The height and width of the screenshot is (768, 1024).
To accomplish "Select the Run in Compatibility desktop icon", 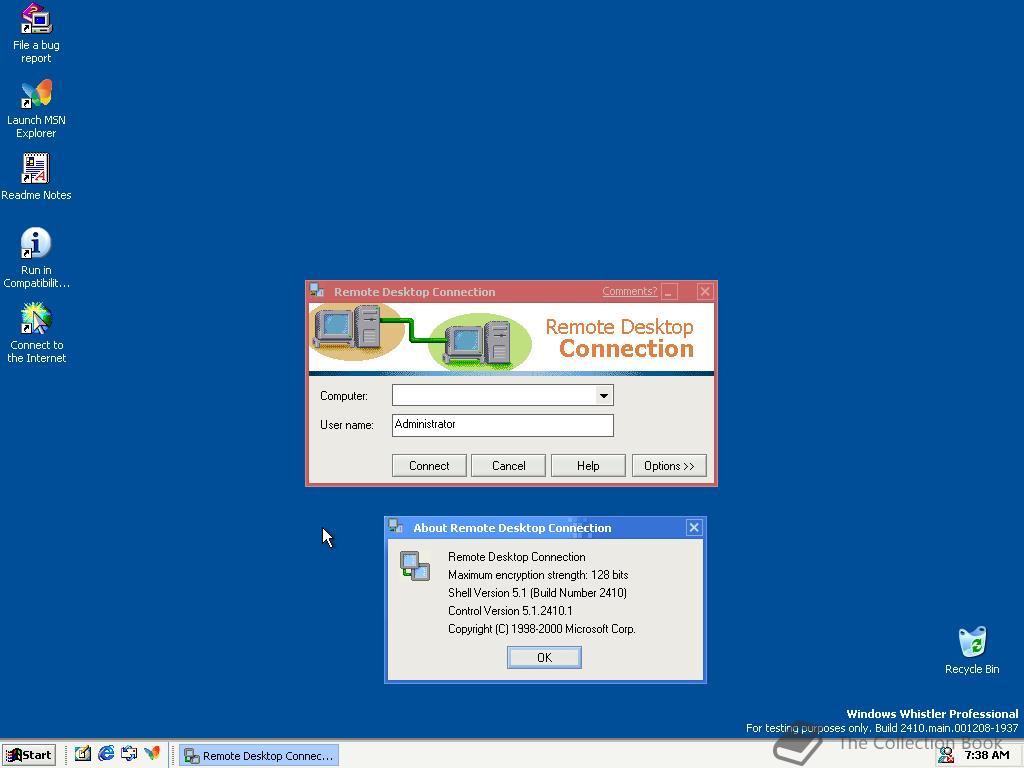I will 36,257.
